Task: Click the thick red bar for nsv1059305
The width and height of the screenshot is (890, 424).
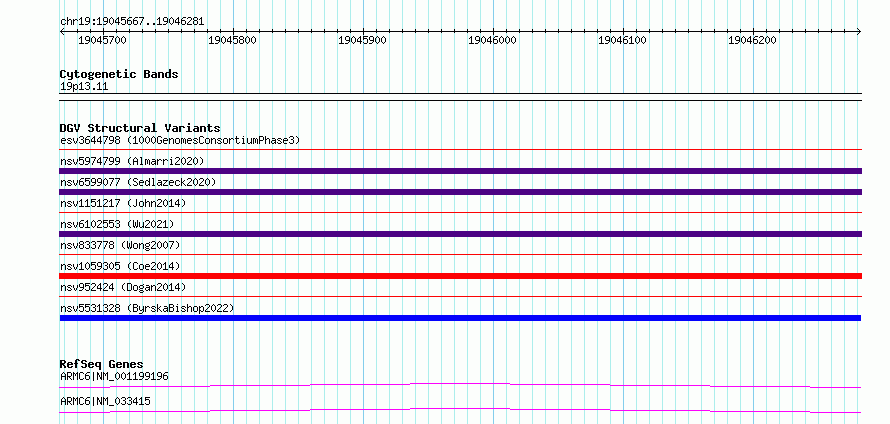Action: point(460,276)
